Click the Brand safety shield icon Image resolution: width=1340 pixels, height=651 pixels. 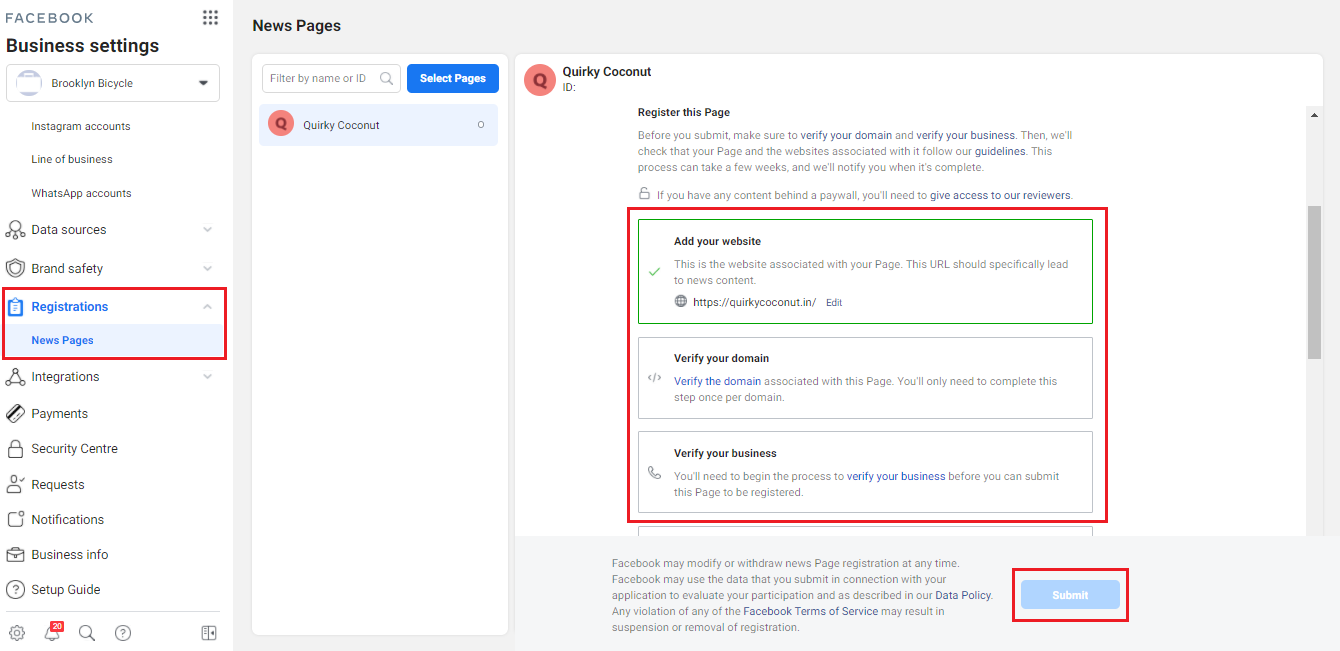click(15, 268)
